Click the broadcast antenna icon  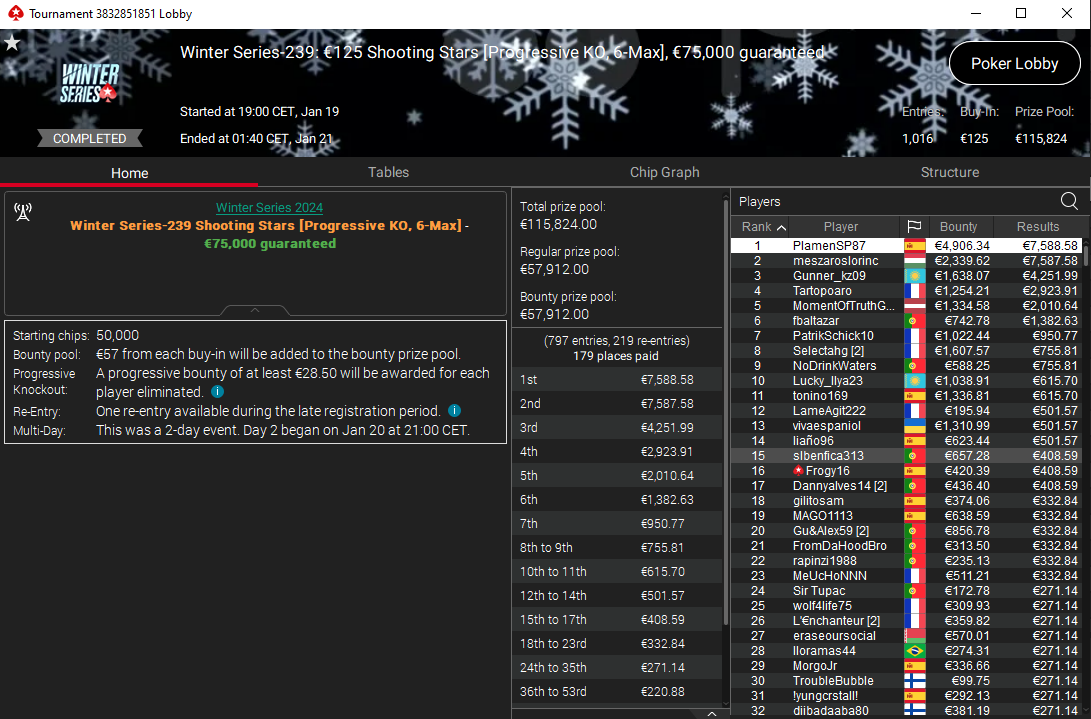(x=23, y=212)
